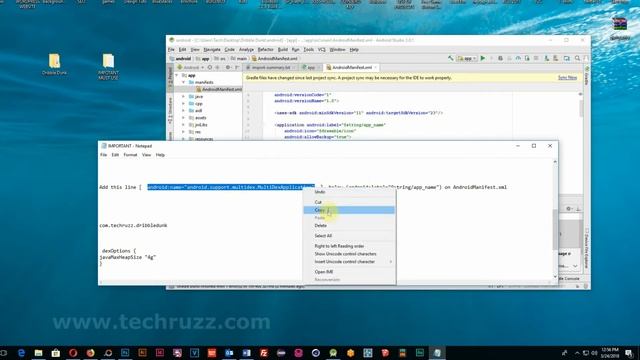The height and width of the screenshot is (360, 640).
Task: Choose Undo from the context menu
Action: 349,192
